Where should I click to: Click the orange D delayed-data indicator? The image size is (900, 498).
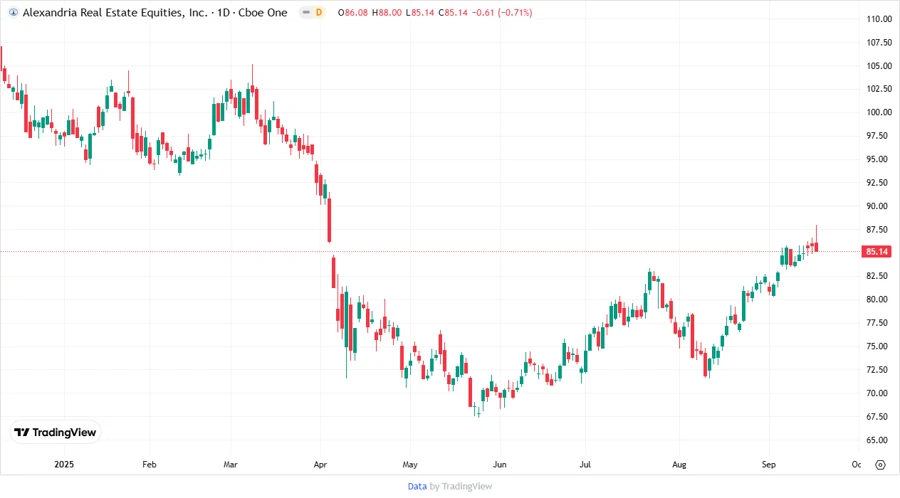pos(319,13)
